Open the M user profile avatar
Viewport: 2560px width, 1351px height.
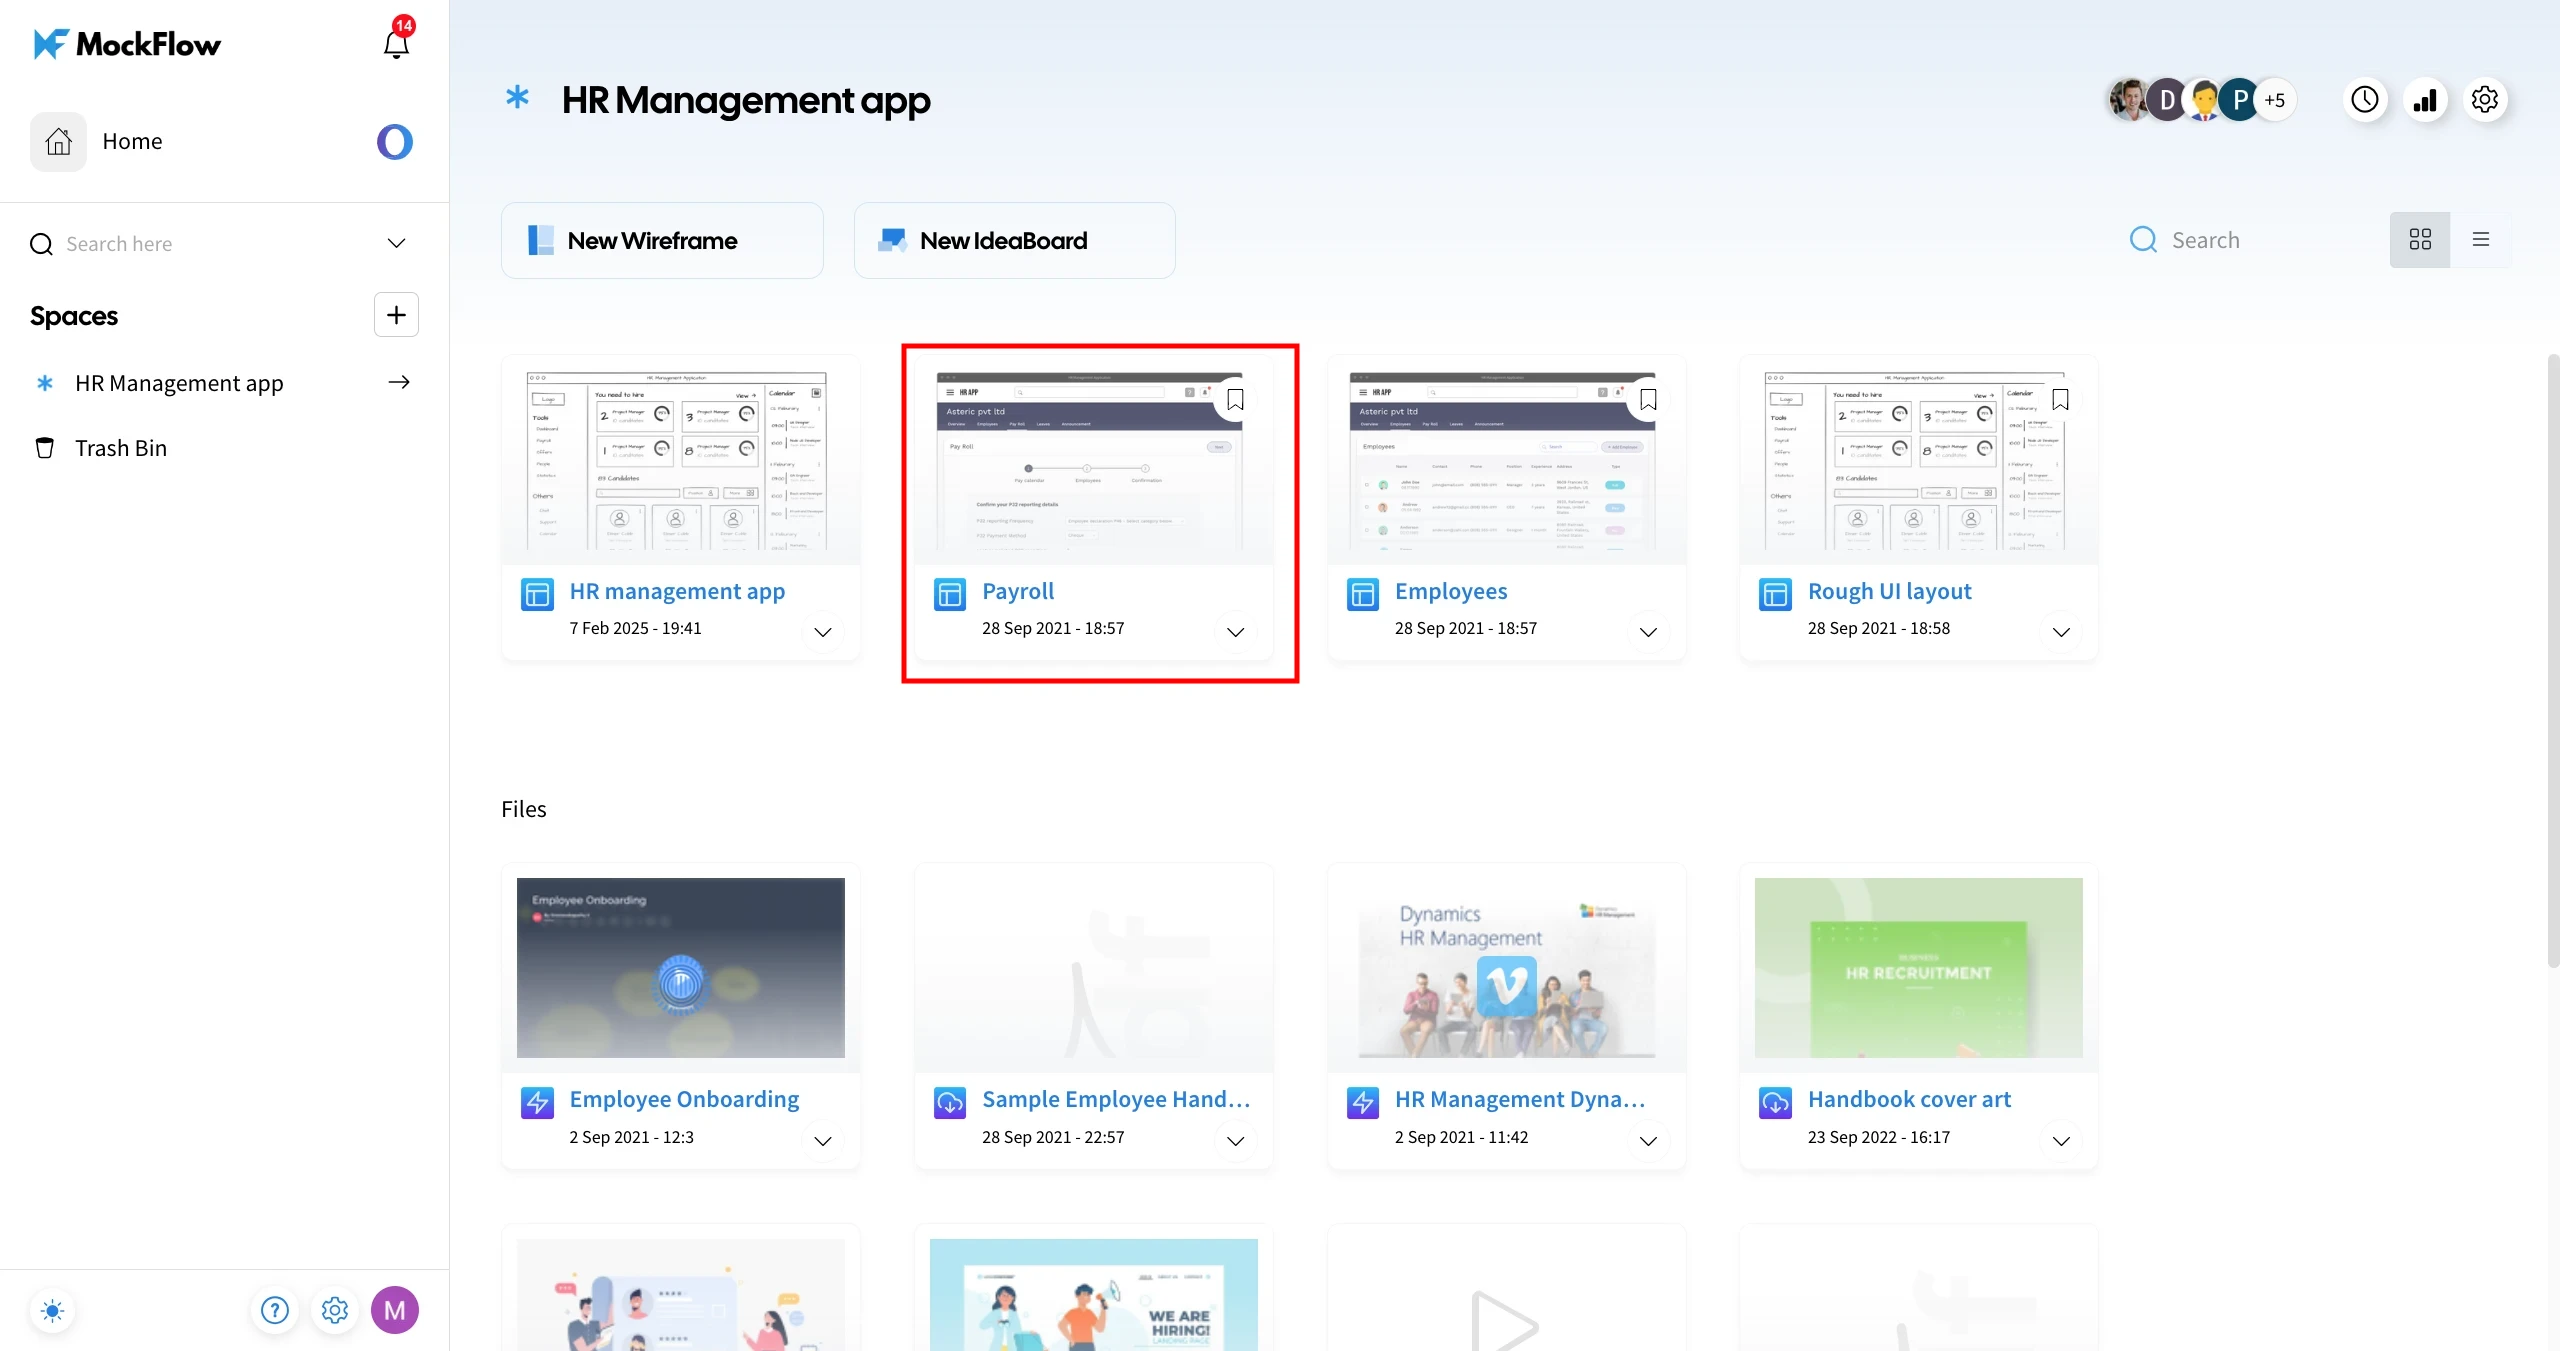click(x=395, y=1310)
